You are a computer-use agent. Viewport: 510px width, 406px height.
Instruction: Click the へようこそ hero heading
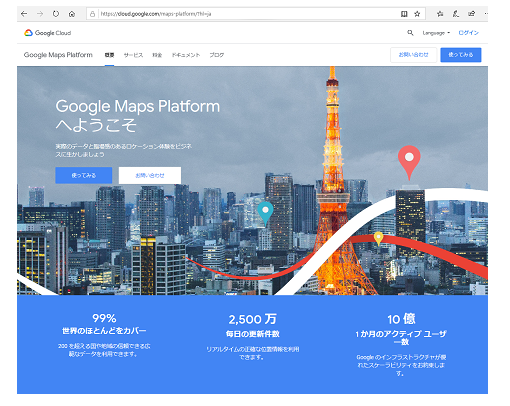coord(96,125)
